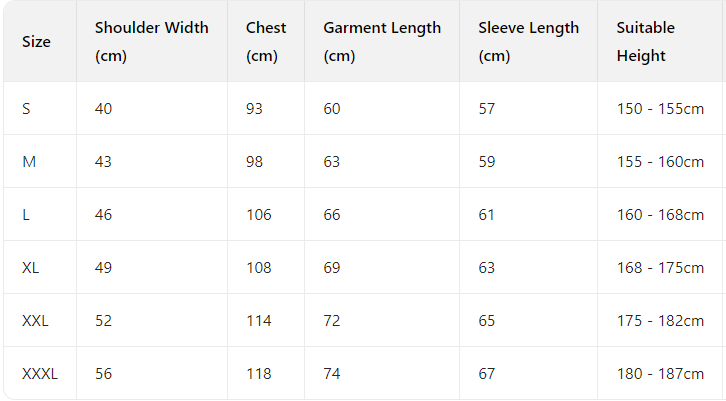Click chest value 106 in L row

tap(258, 214)
